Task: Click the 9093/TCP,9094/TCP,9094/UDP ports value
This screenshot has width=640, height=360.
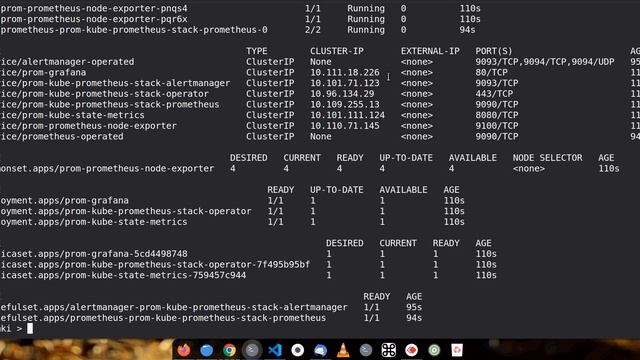Action: (x=544, y=62)
